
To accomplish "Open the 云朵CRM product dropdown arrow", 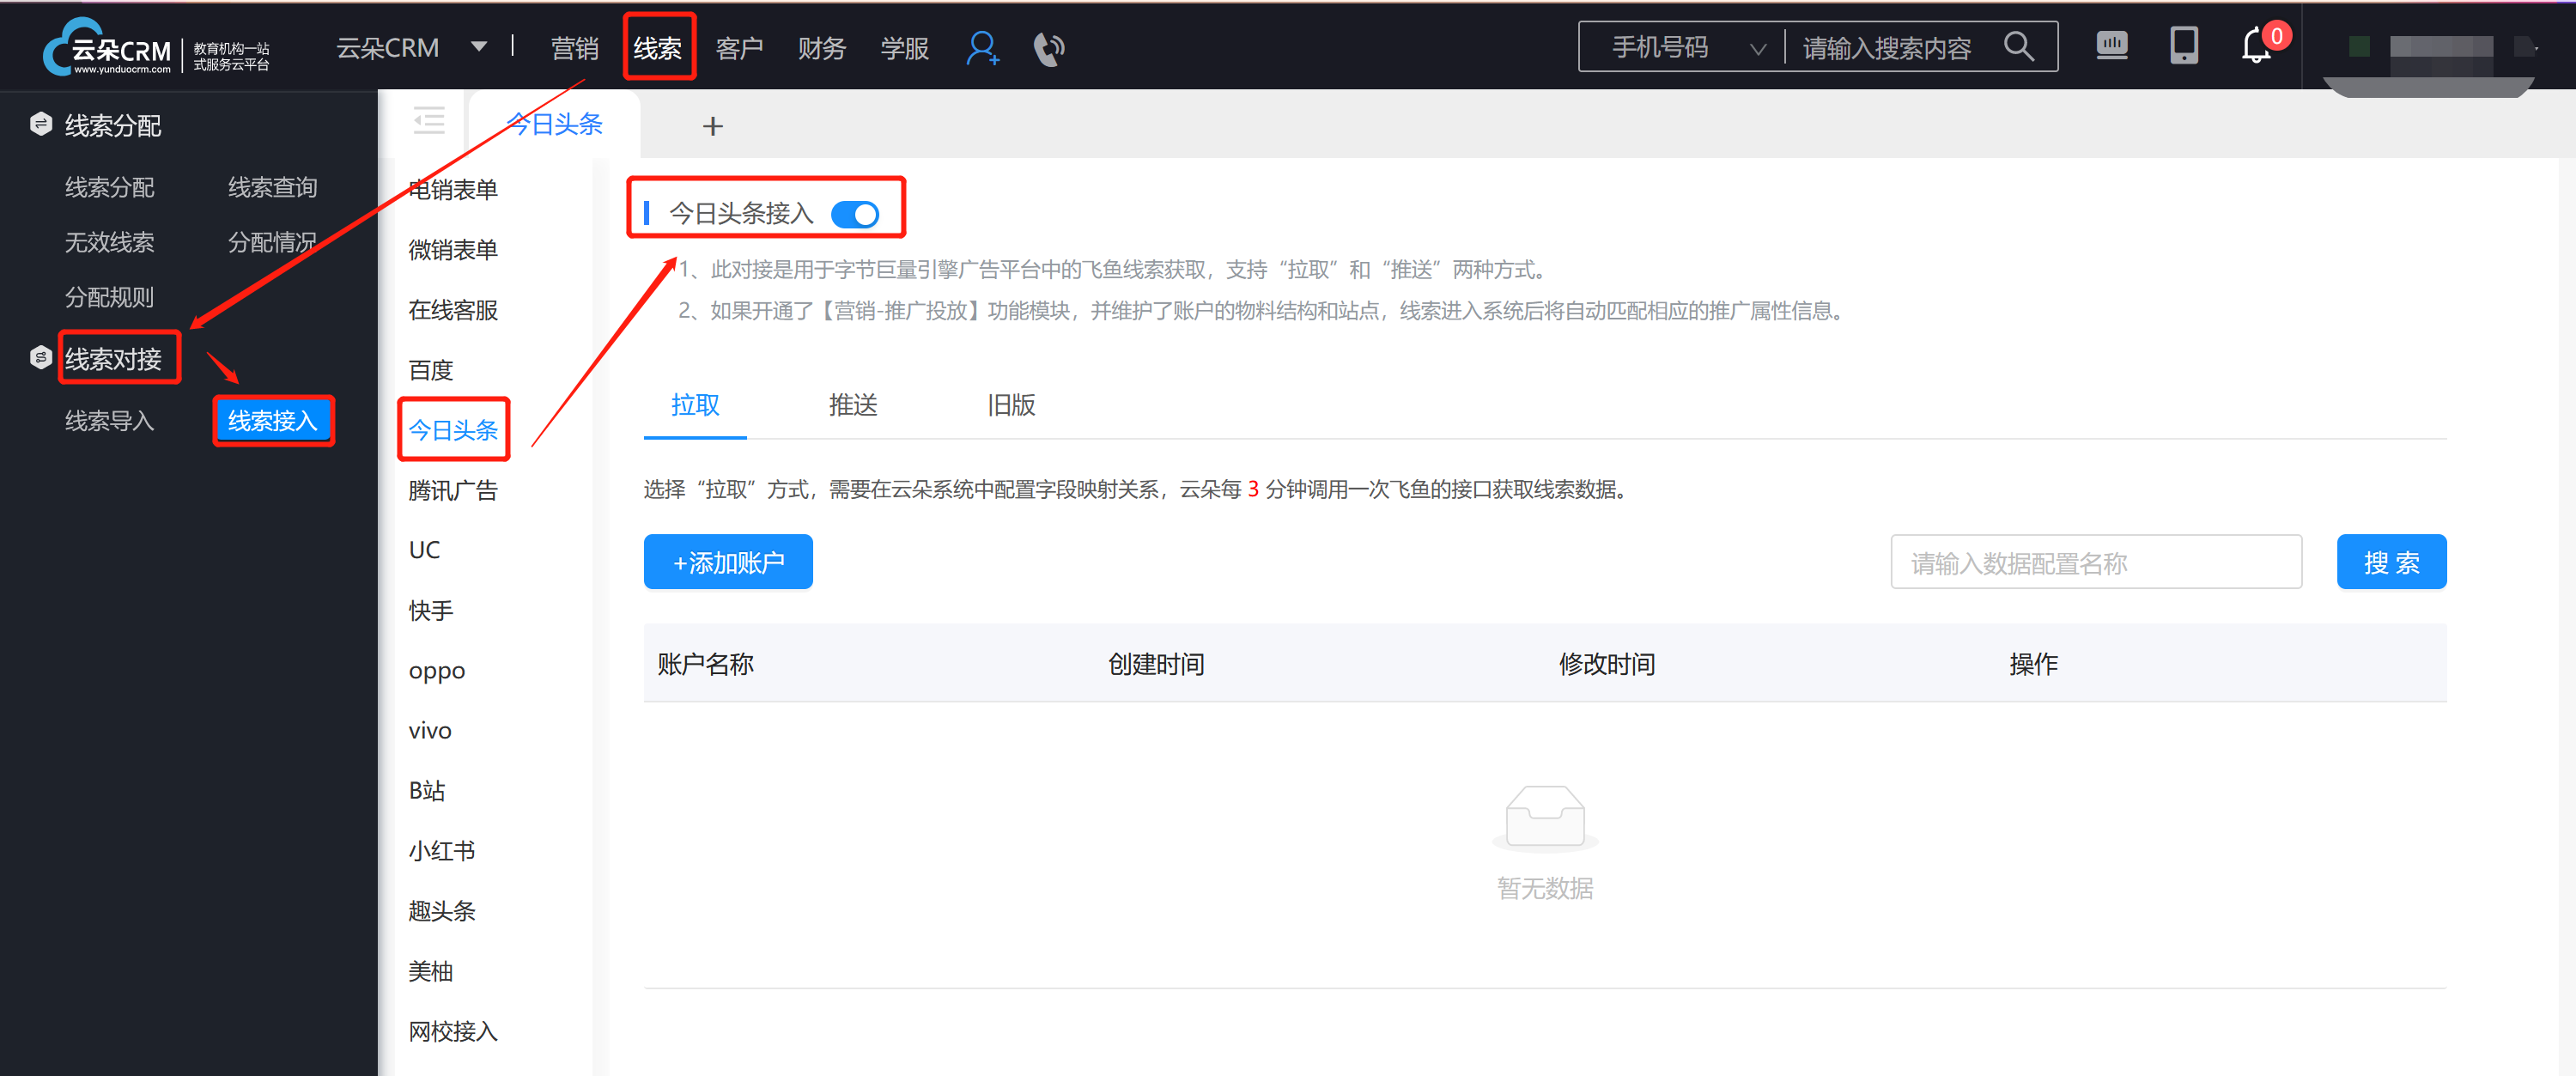I will pos(479,46).
